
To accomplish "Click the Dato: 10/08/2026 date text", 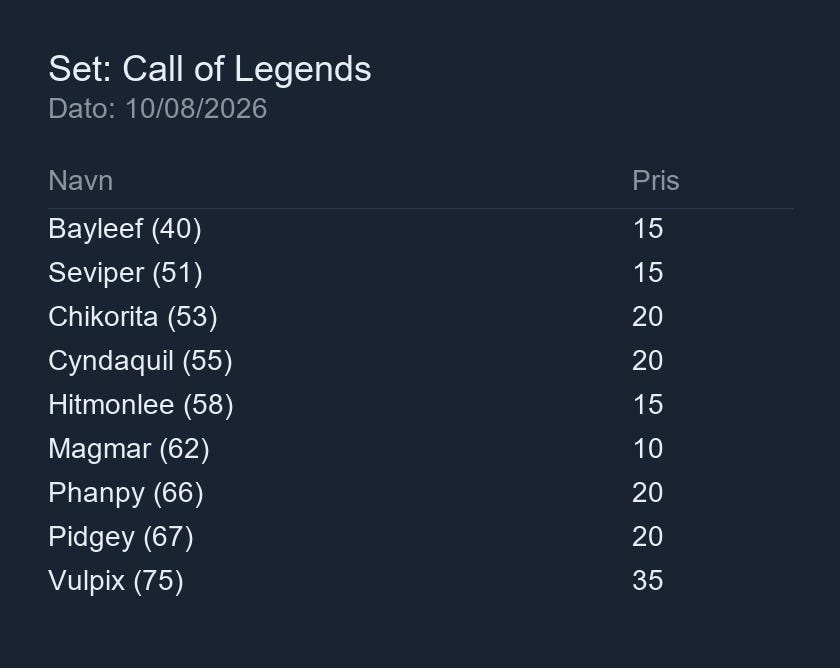I will click(x=158, y=109).
